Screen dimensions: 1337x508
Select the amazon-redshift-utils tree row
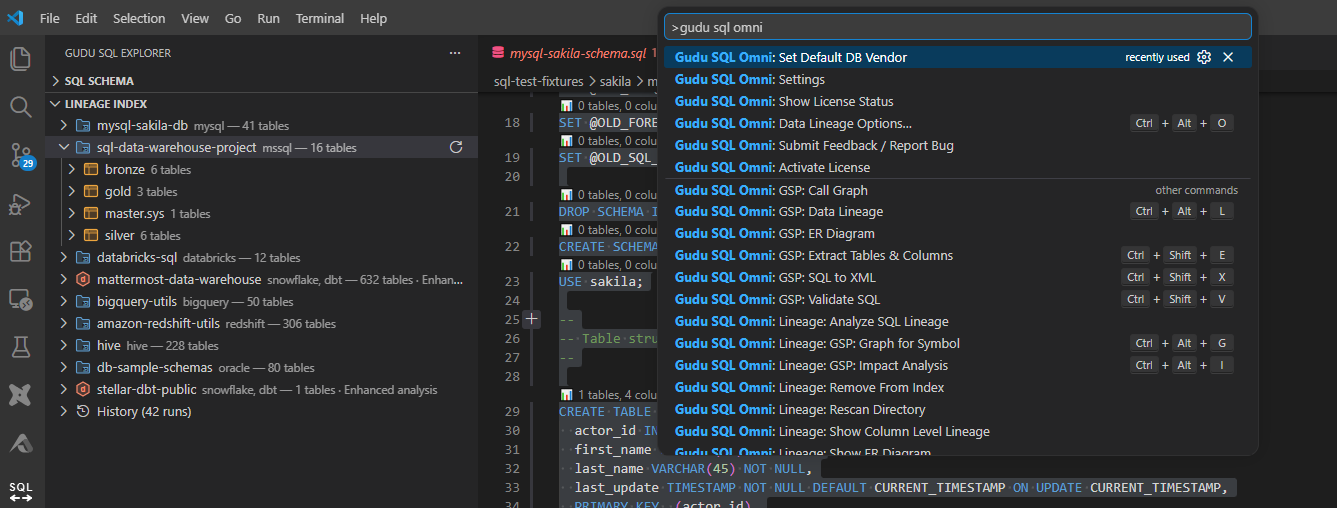[x=261, y=323]
